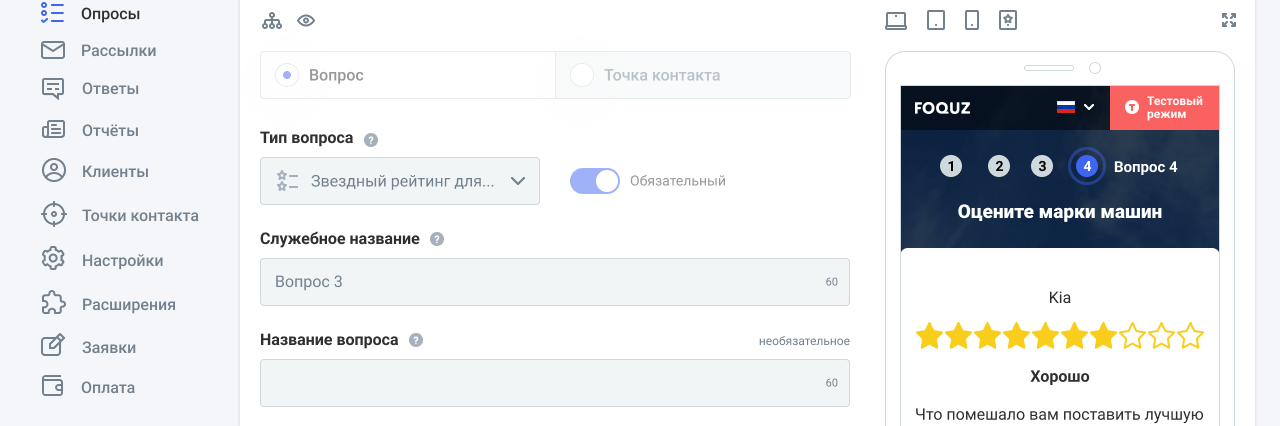Jump to question step 2 in preview
The image size is (1280, 426).
(998, 167)
